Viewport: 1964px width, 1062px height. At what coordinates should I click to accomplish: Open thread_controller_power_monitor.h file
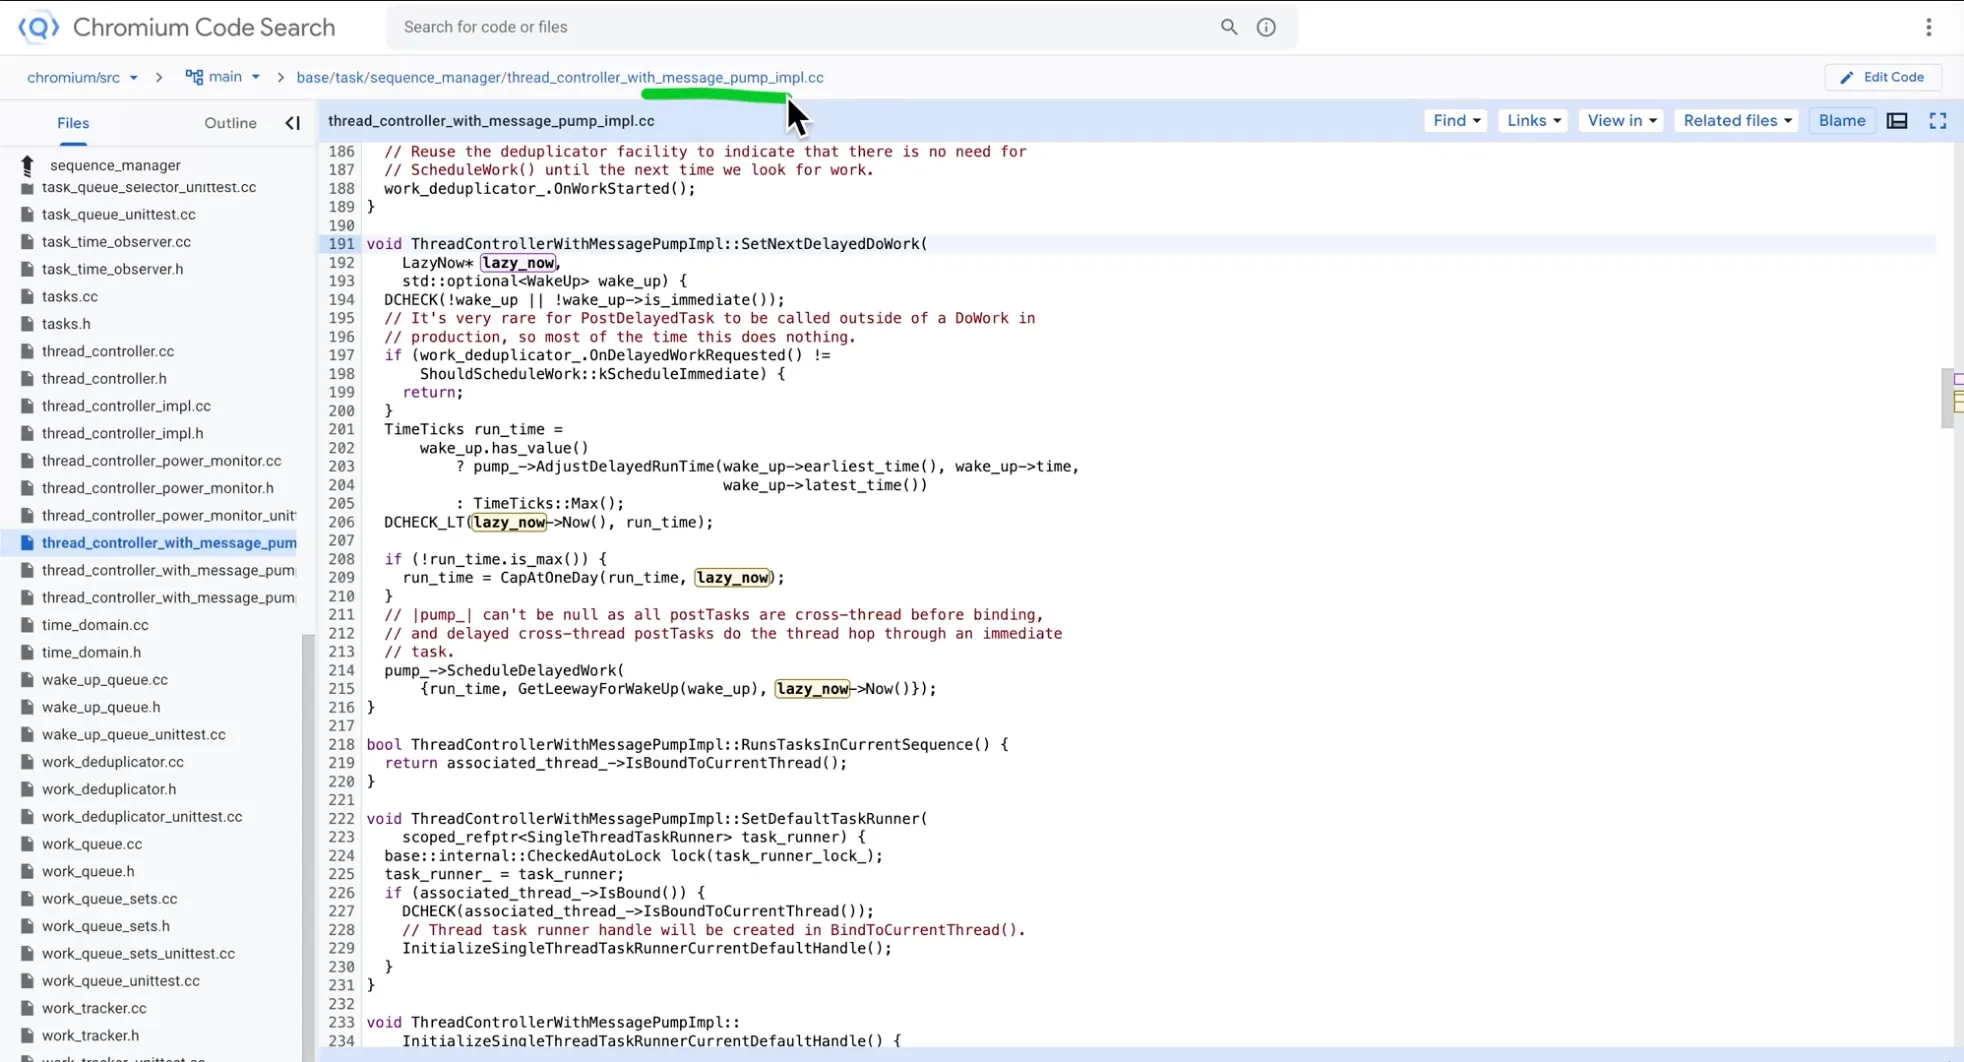[x=157, y=488]
